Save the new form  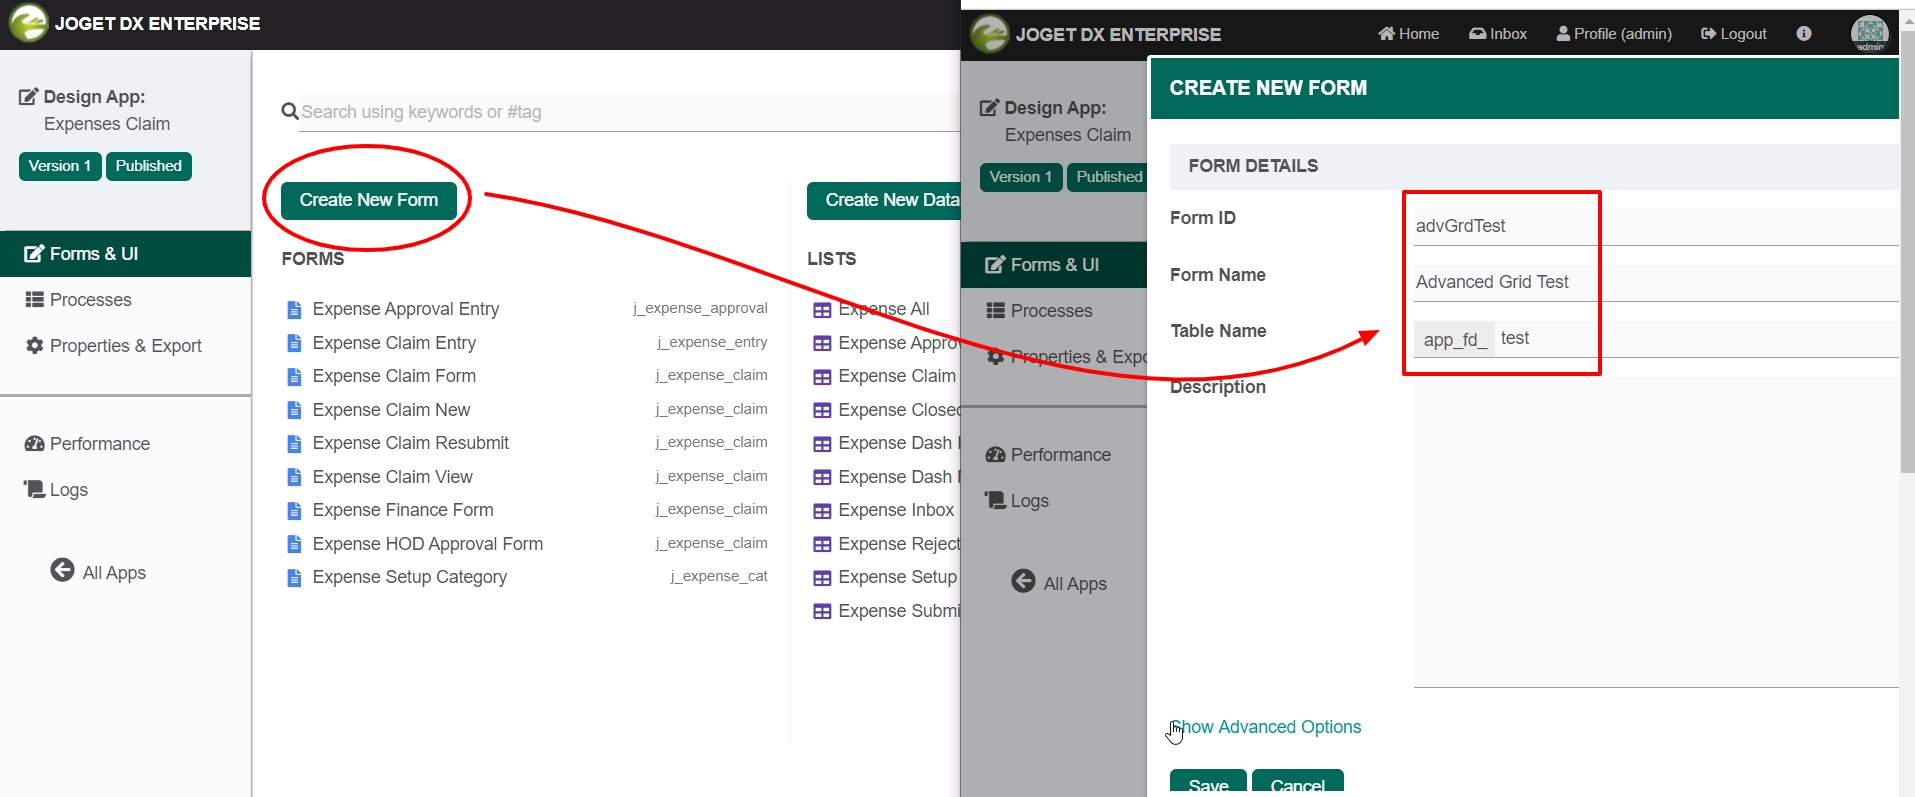pos(1208,783)
